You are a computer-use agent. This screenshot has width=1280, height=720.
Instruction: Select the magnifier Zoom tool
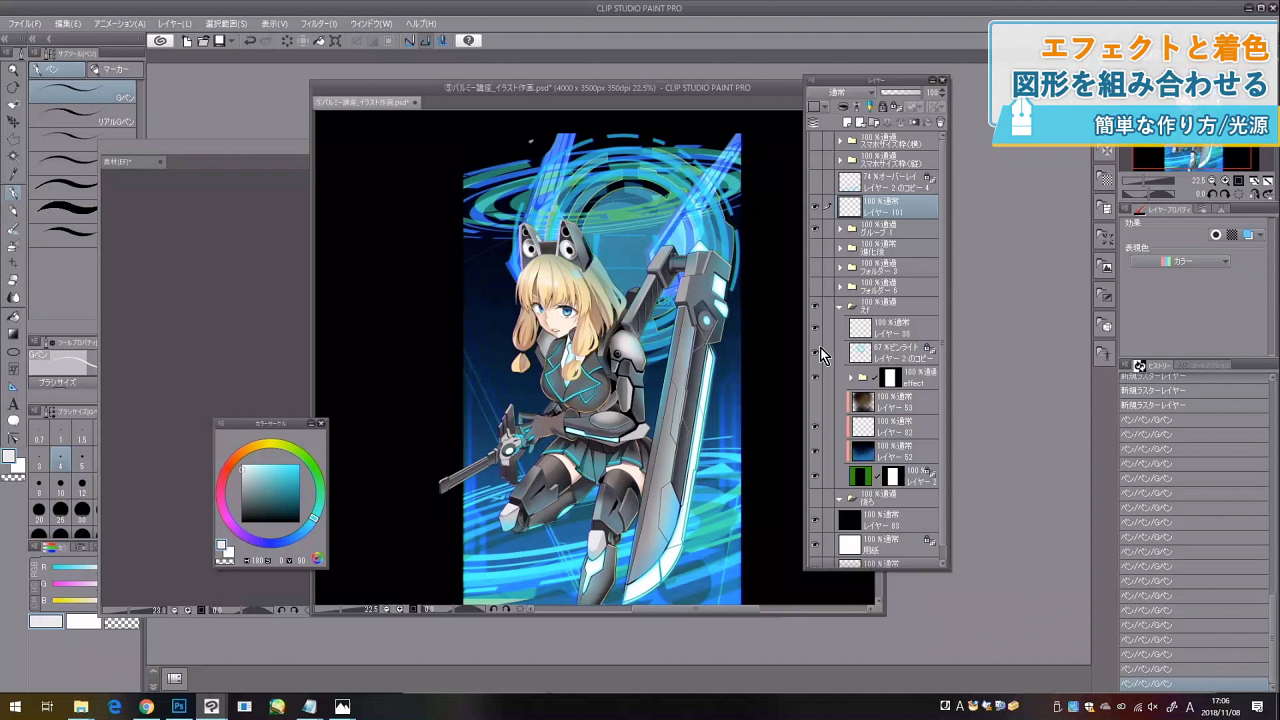coord(13,70)
